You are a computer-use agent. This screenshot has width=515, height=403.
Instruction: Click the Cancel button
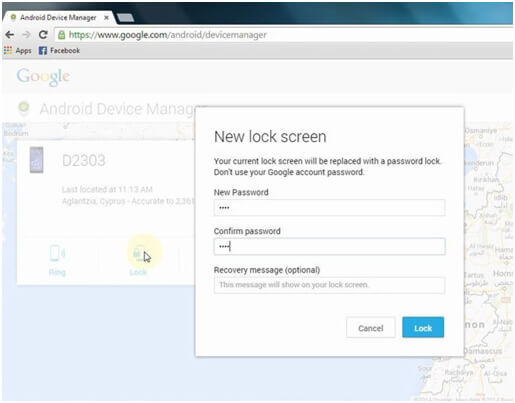tap(371, 328)
